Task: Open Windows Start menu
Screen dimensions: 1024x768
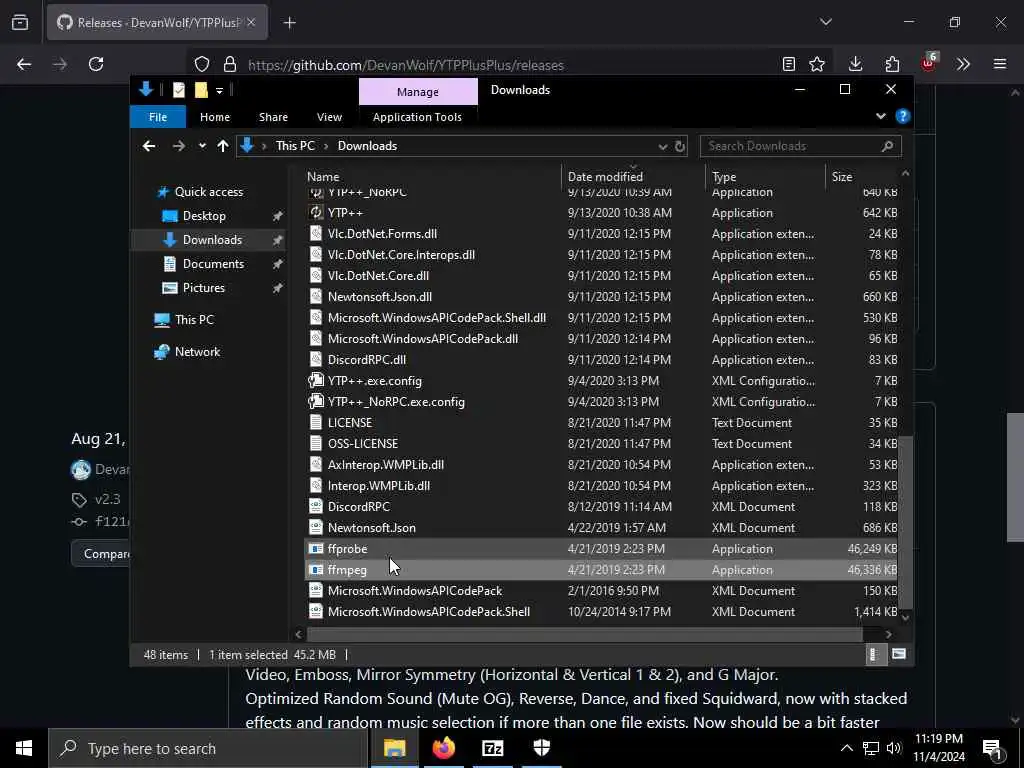Action: click(x=24, y=748)
